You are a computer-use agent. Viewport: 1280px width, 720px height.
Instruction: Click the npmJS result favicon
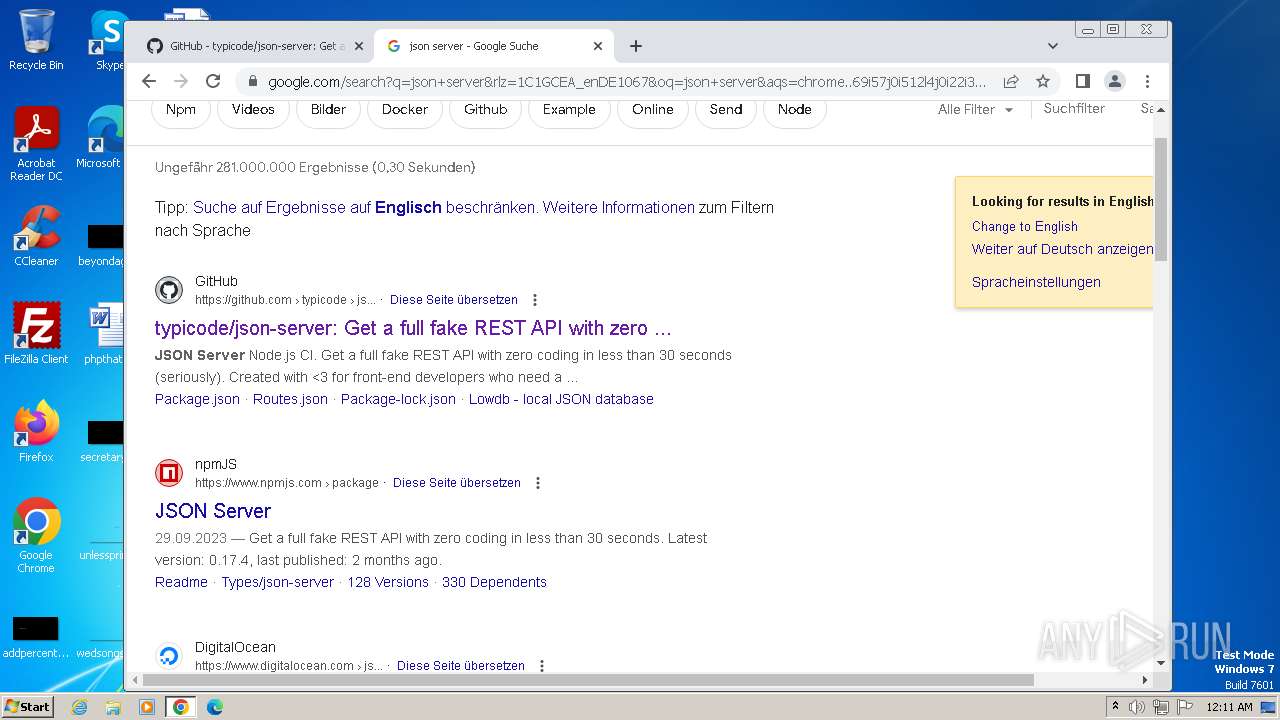[169, 473]
